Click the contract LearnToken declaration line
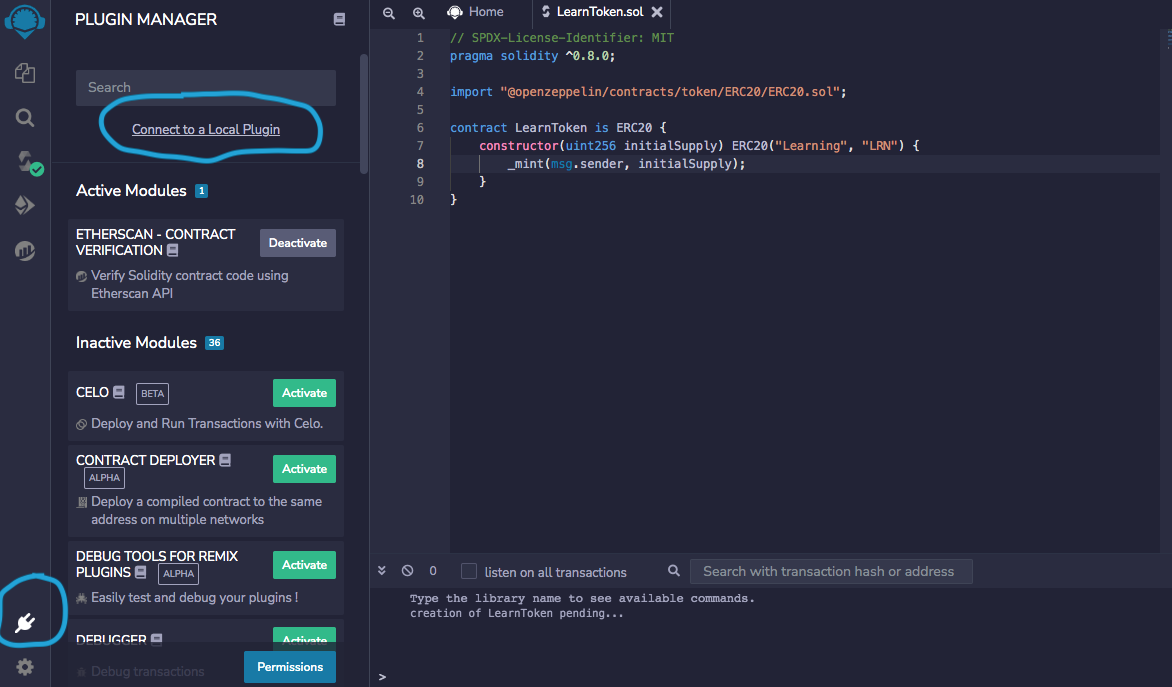 coord(558,128)
